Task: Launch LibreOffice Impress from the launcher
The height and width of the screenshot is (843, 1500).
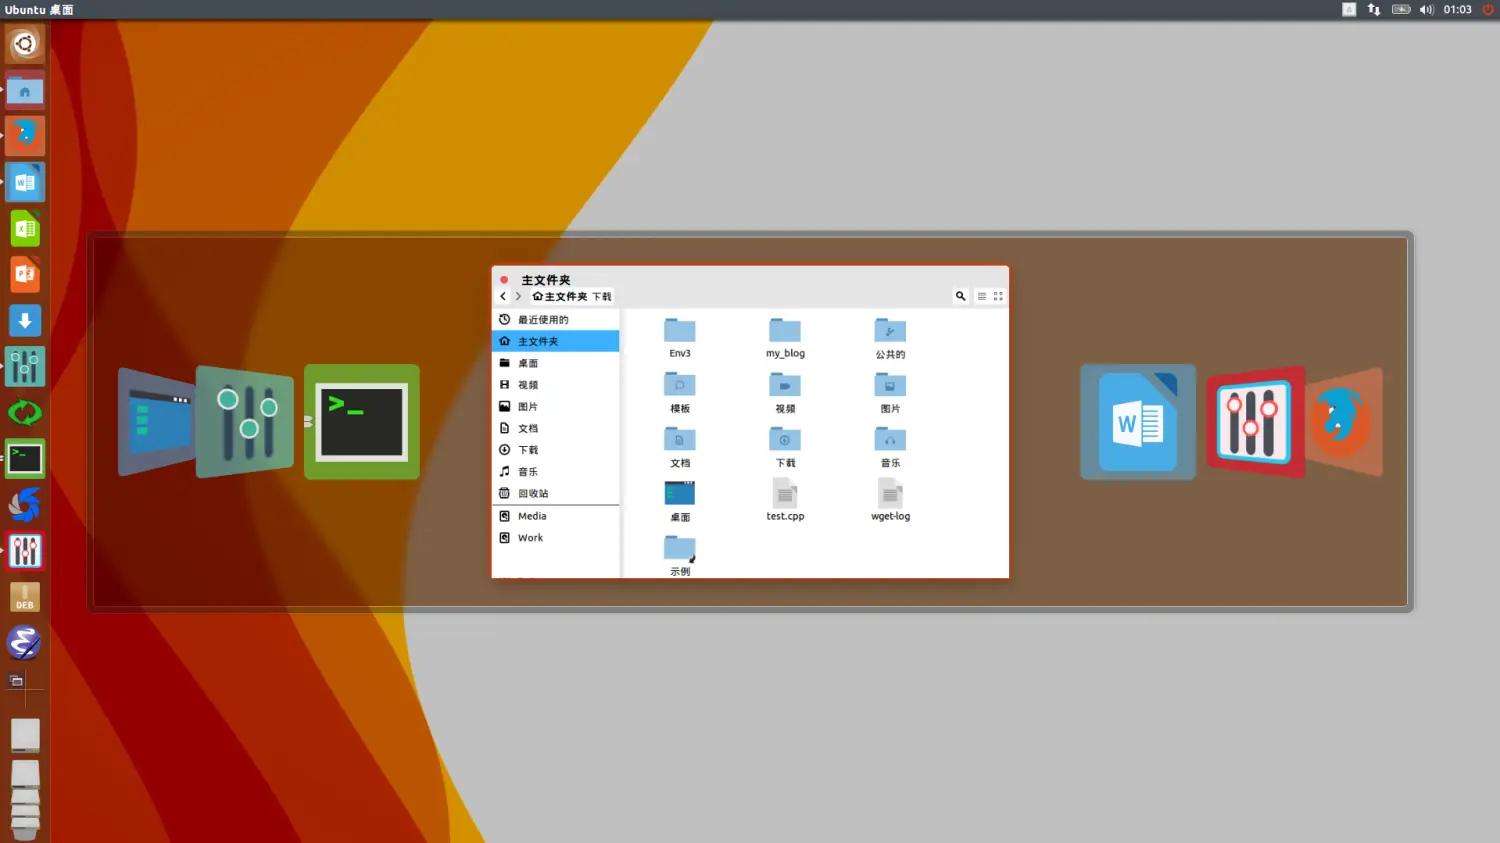Action: click(25, 274)
